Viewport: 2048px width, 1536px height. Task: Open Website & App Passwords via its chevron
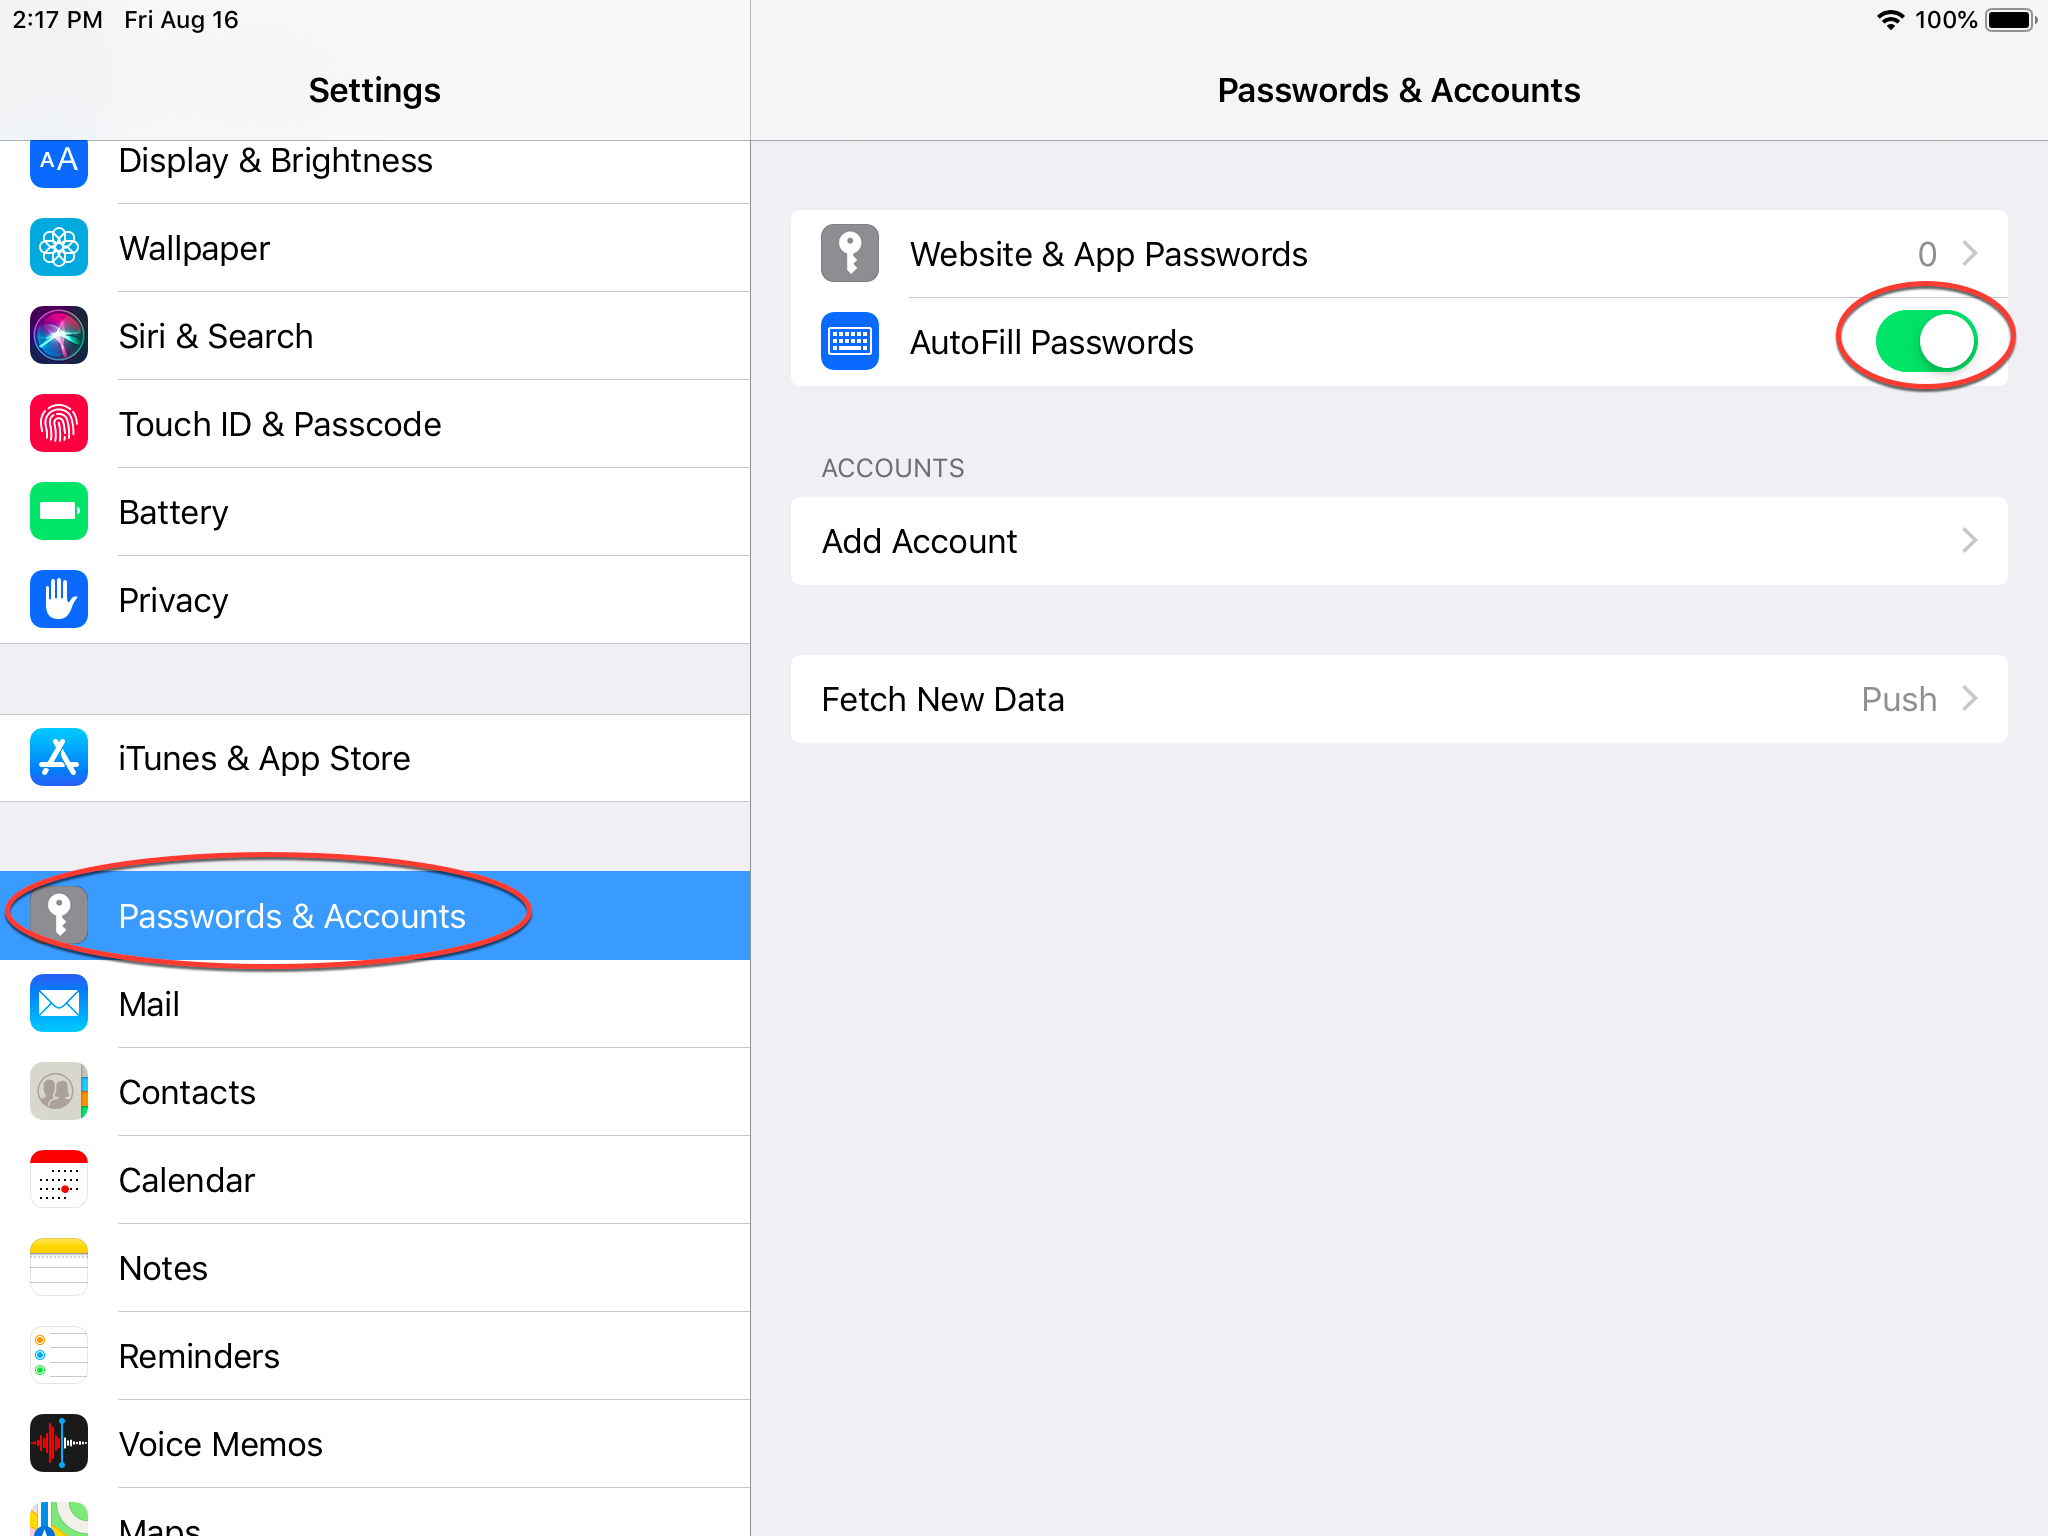(x=1970, y=253)
